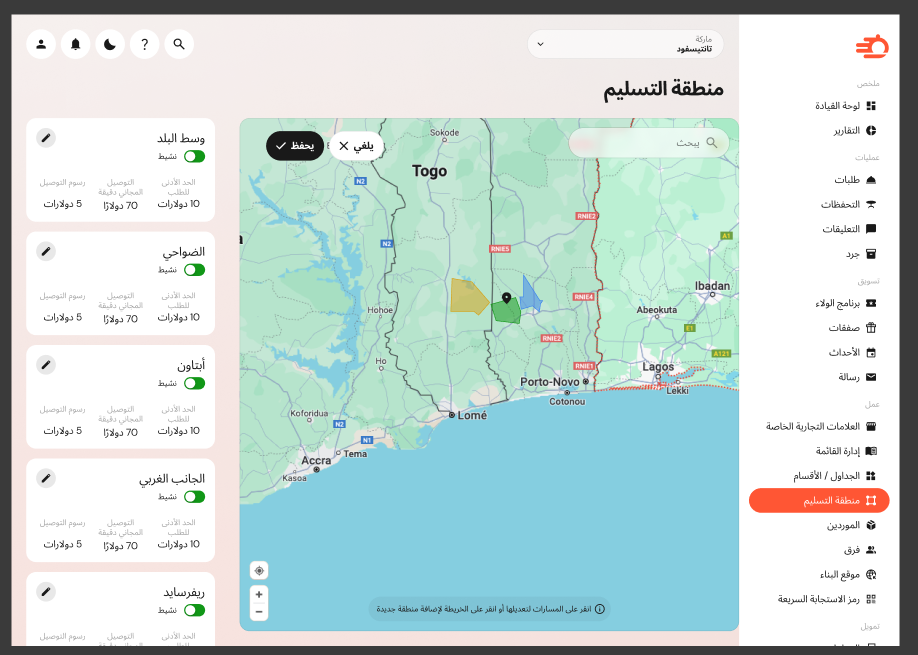Select the yellow delivery zone polygon
The height and width of the screenshot is (655, 918).
[467, 297]
